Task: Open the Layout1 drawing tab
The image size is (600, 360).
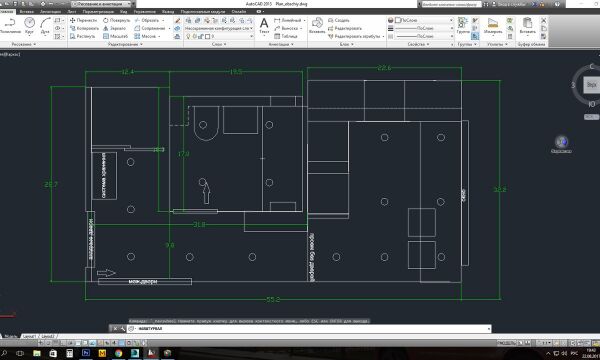Action: (x=29, y=336)
